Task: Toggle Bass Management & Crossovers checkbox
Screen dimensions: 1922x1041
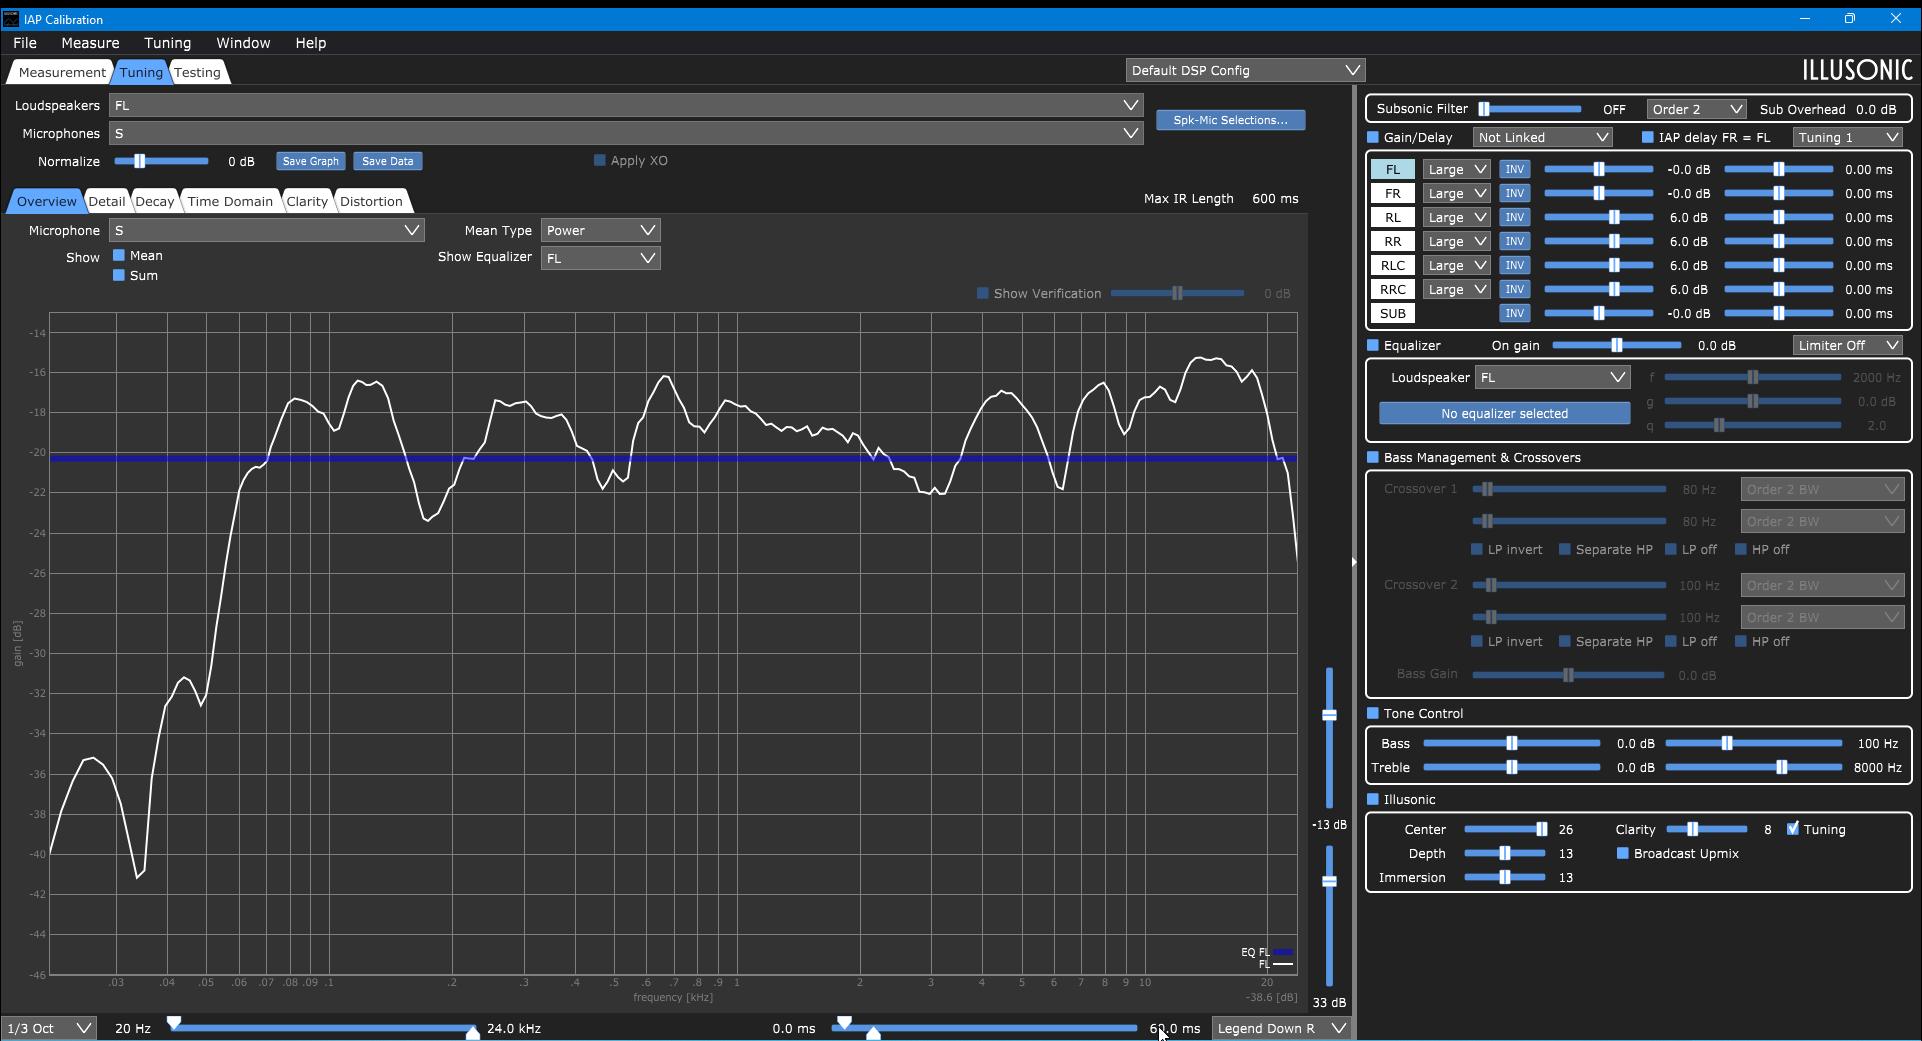Action: coord(1373,457)
